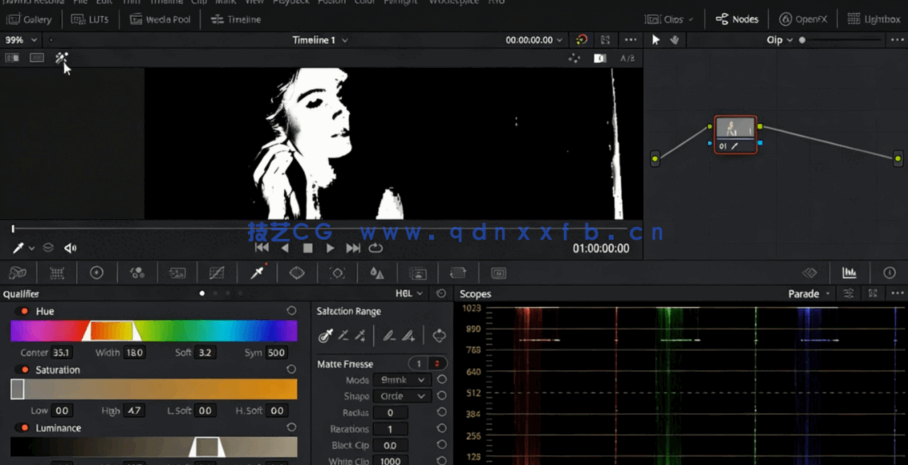
Task: Show the Keyframes panel
Action: pos(810,273)
